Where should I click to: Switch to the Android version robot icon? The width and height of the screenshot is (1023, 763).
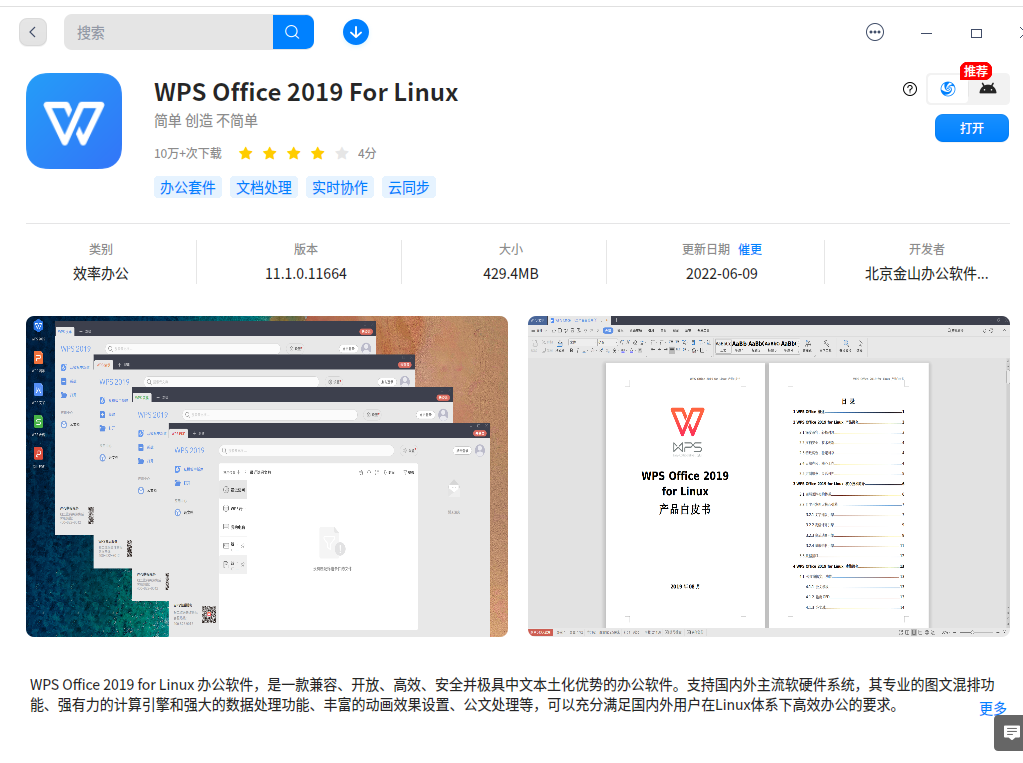click(986, 89)
